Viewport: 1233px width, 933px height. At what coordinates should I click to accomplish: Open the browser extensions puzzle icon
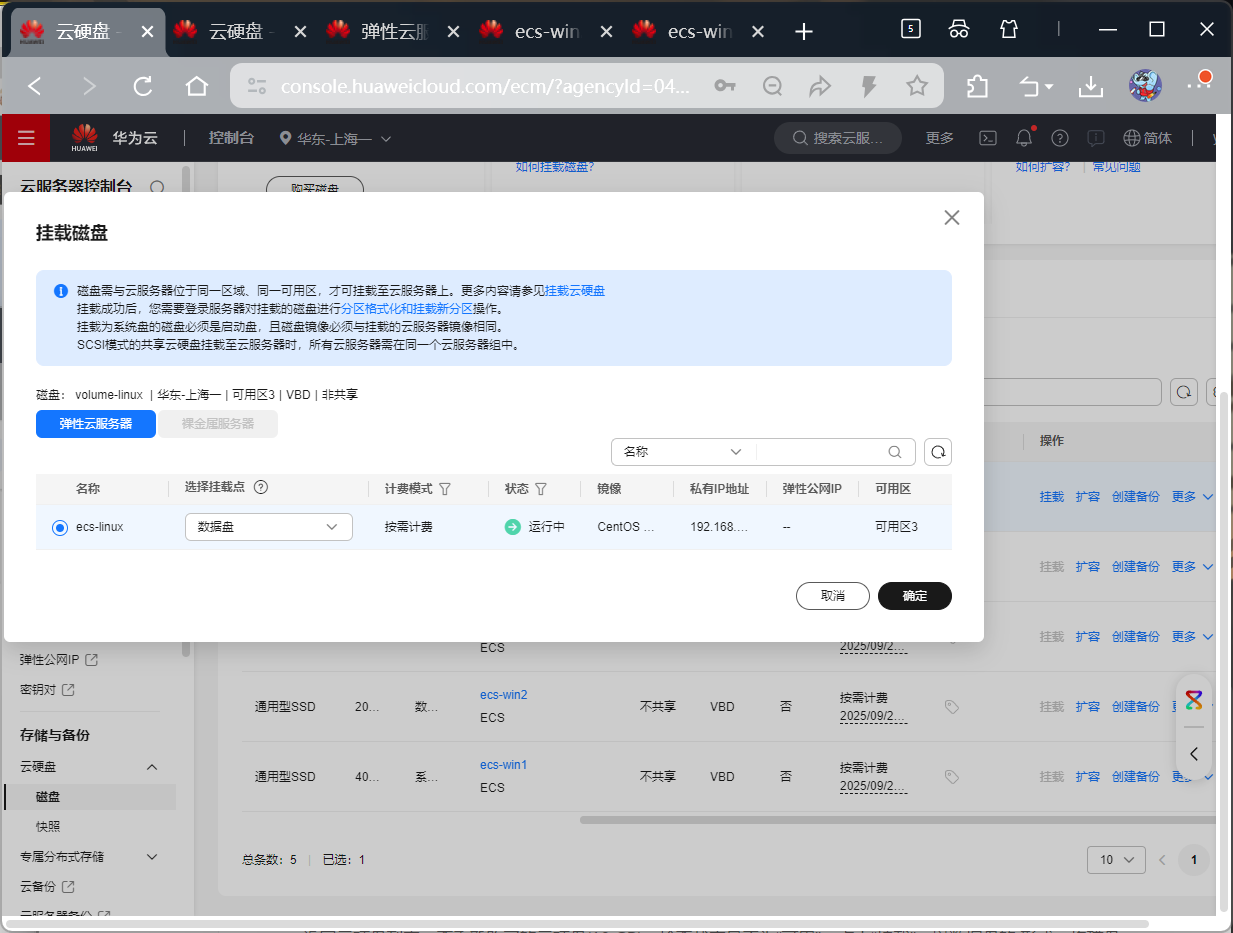978,87
